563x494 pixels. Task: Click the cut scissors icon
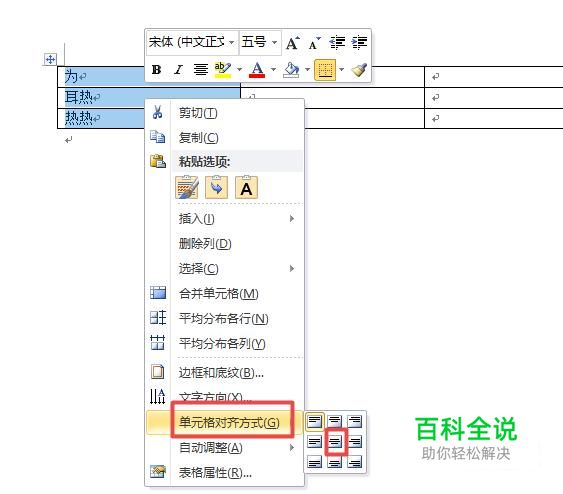coord(157,112)
